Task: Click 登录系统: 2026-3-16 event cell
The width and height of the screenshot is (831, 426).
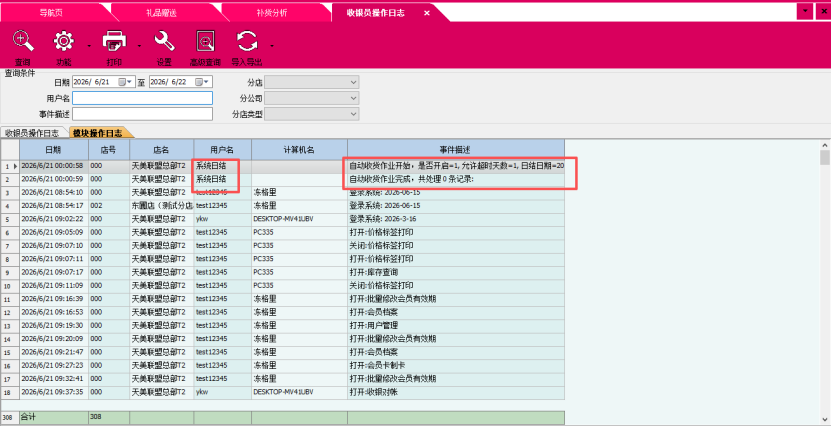Action: 456,219
